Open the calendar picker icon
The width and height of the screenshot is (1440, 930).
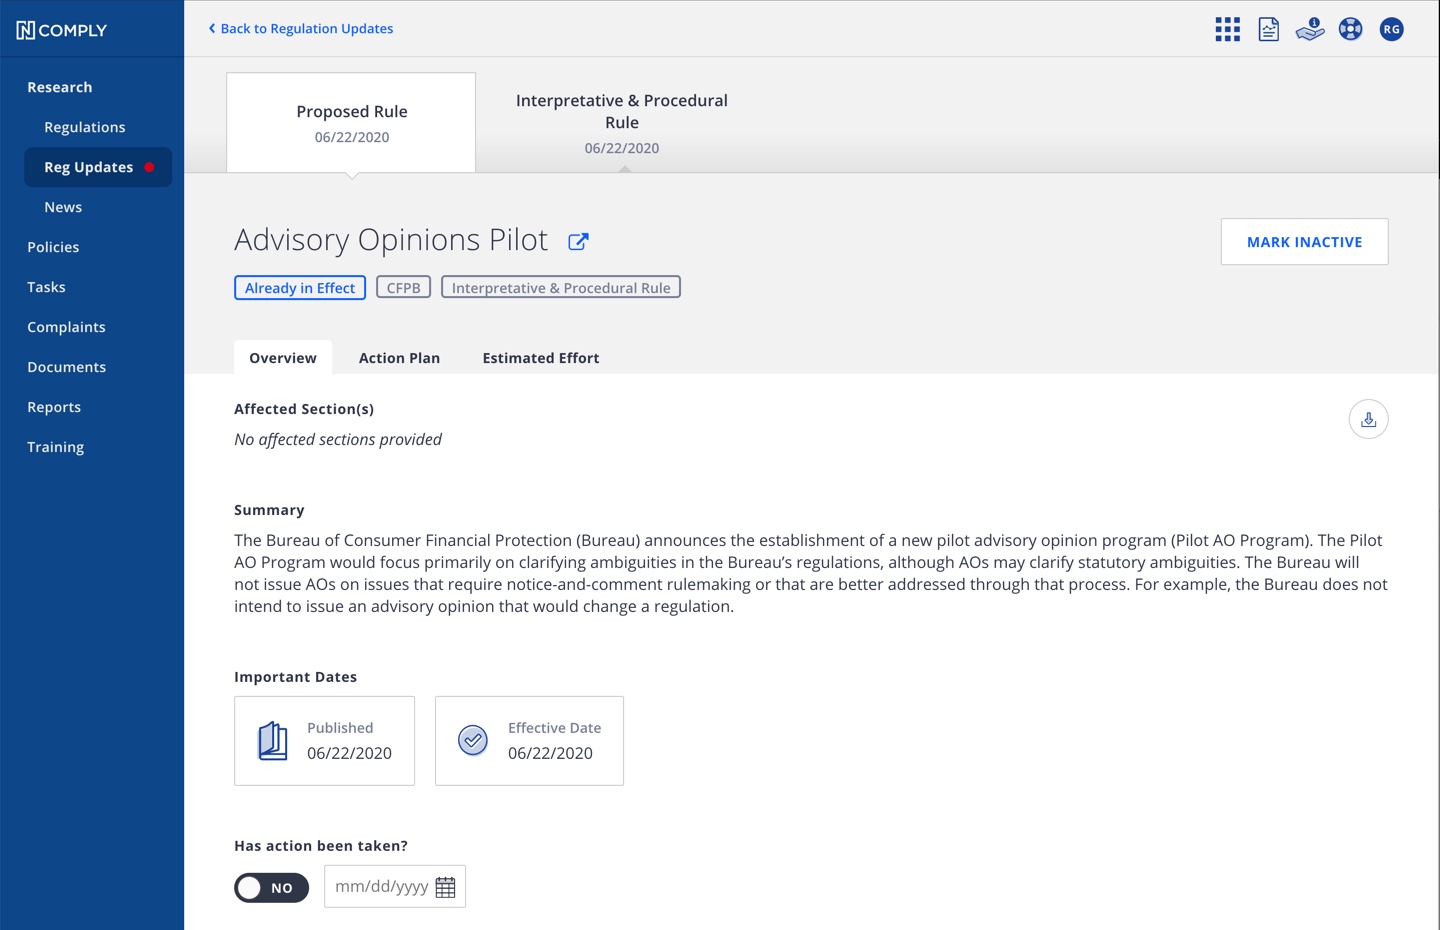(446, 887)
